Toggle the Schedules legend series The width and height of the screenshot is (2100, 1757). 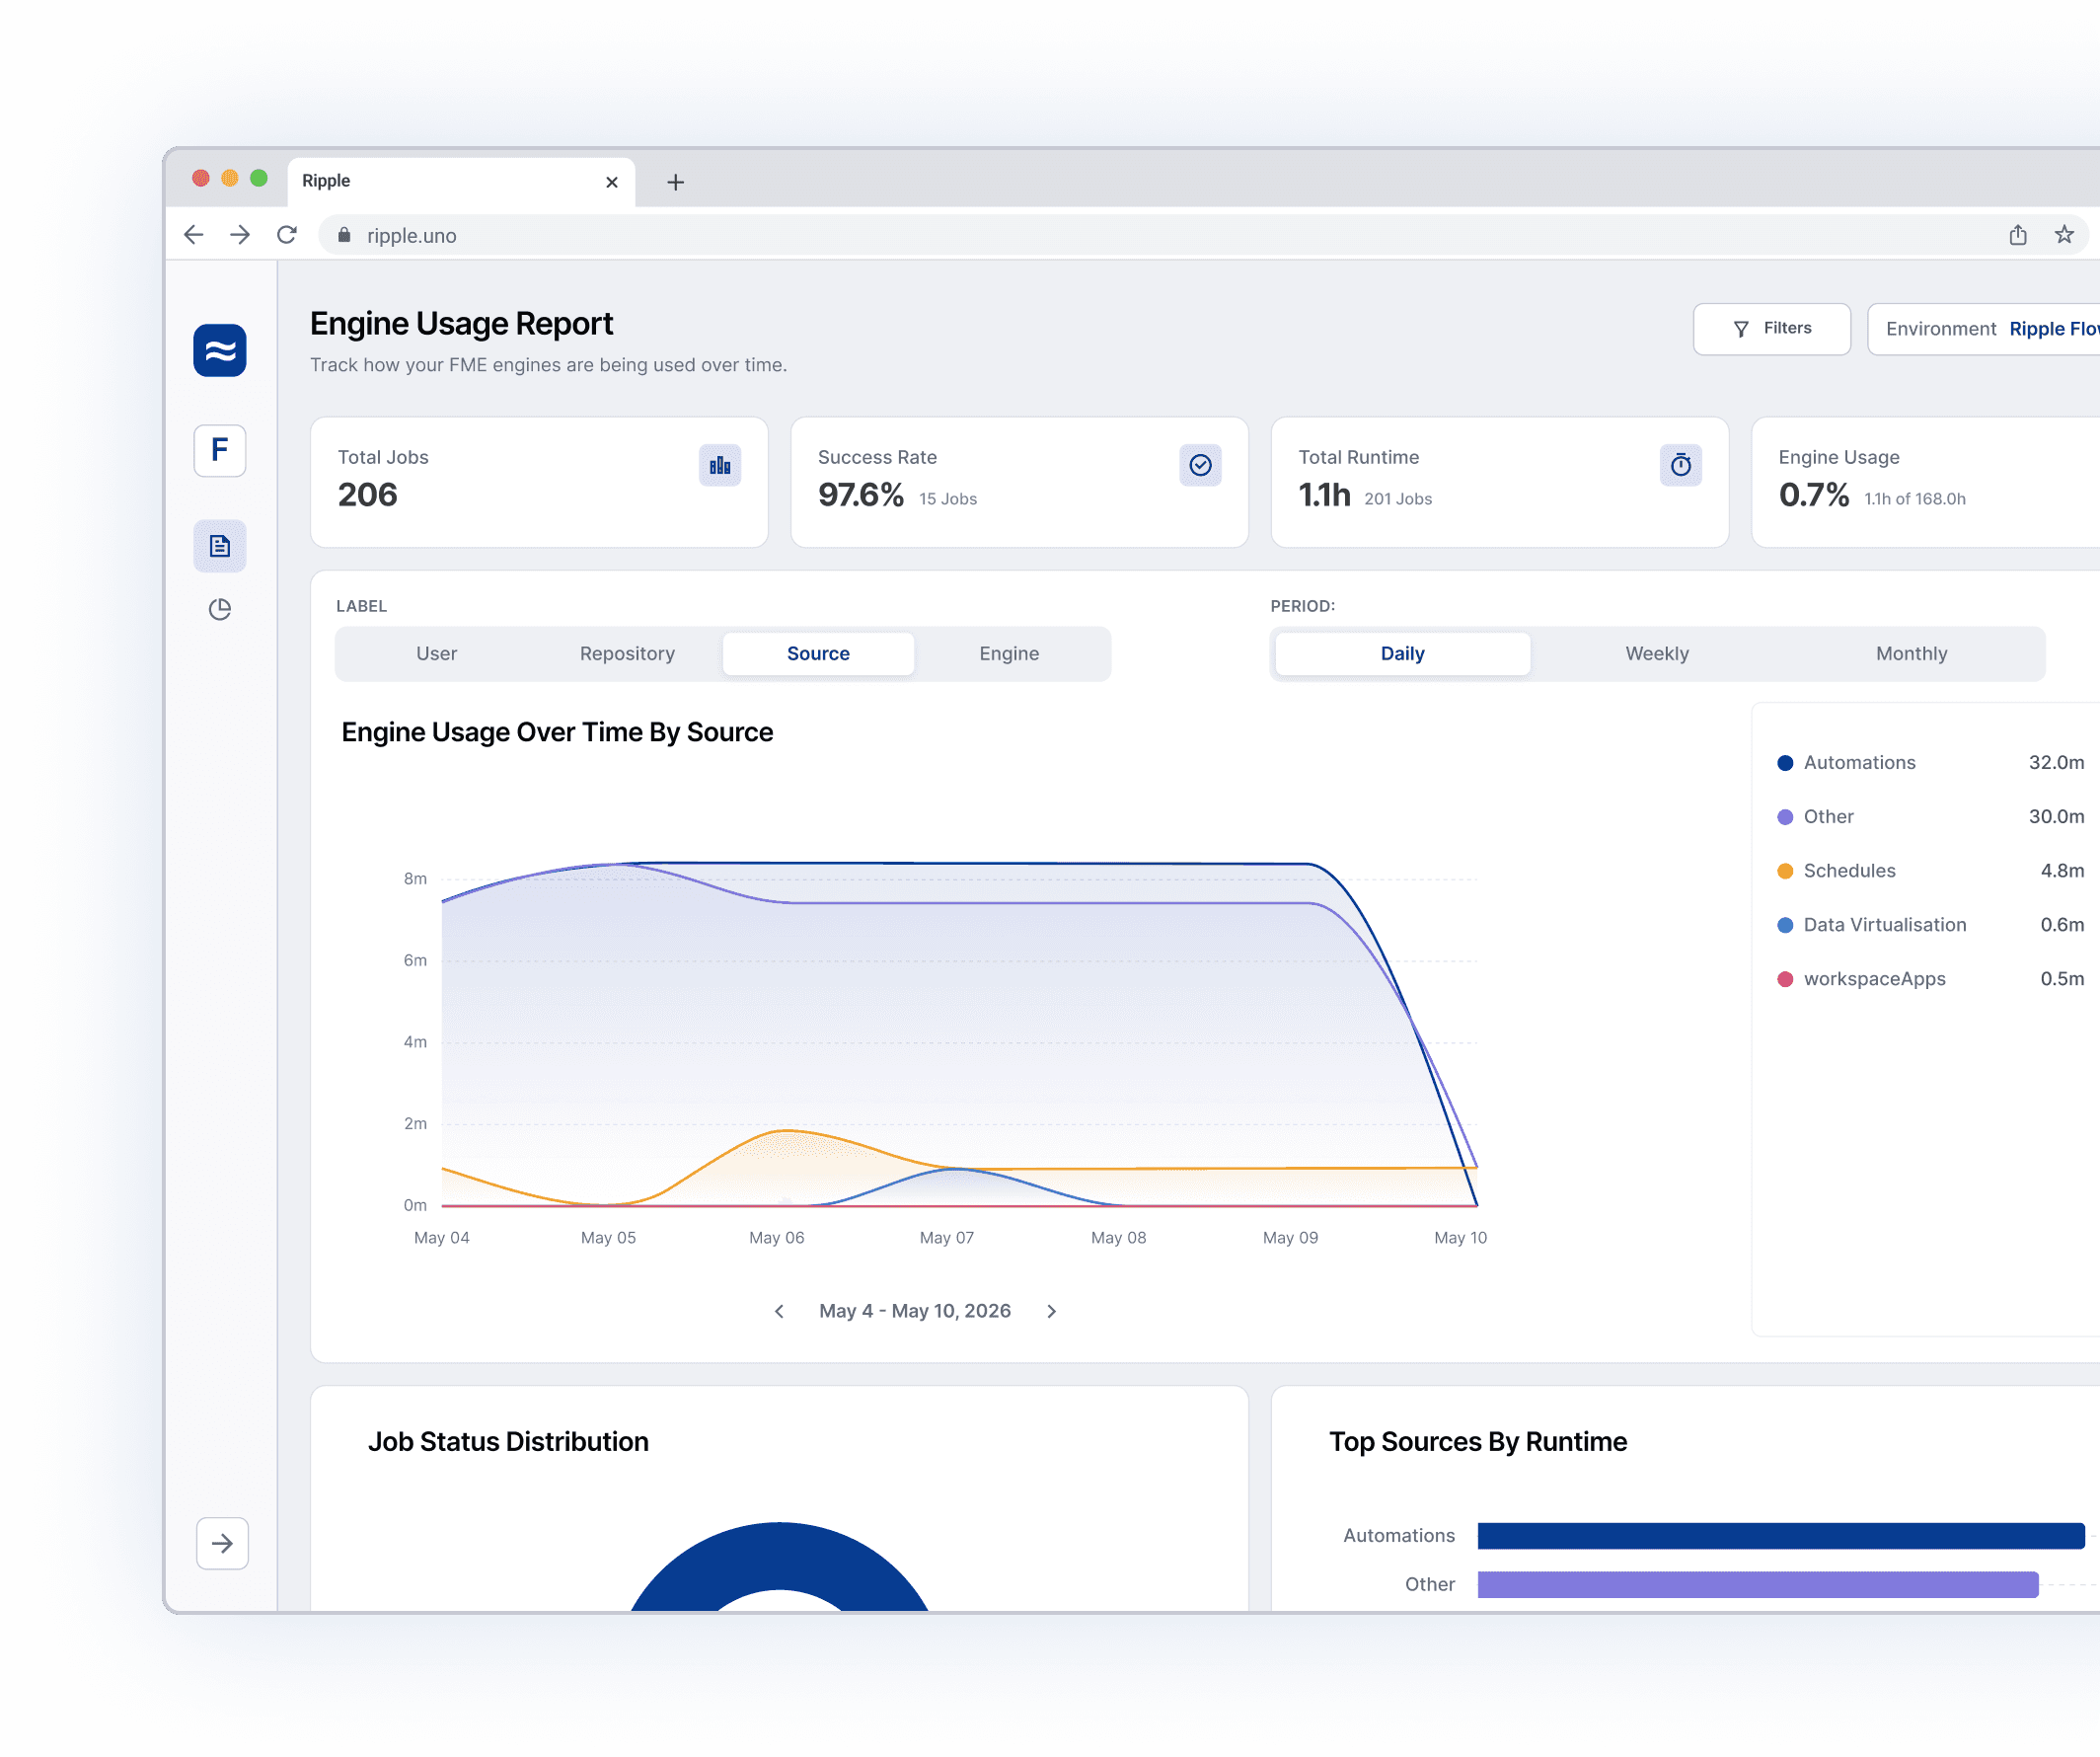[x=1930, y=871]
